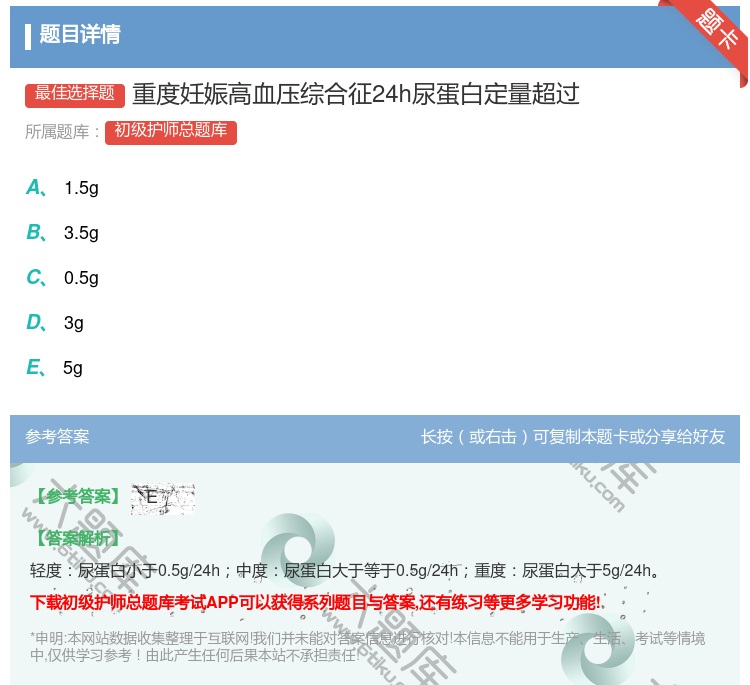Choose answer C 0.5g
The image size is (750, 685).
pyautogui.click(x=62, y=277)
